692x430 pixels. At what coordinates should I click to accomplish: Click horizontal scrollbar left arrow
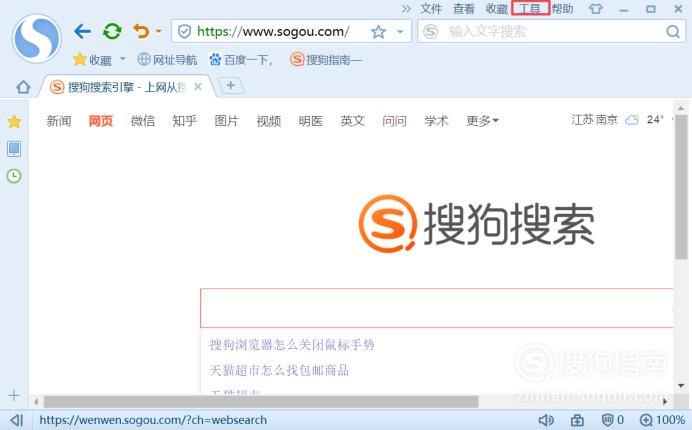pyautogui.click(x=36, y=402)
